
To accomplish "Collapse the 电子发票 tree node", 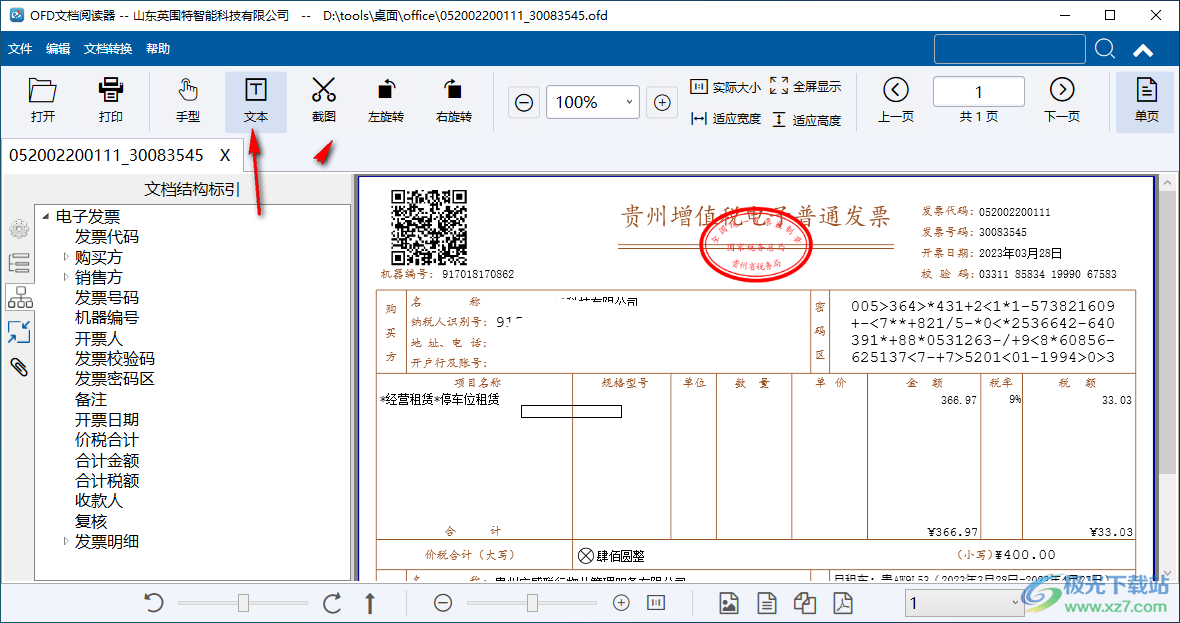I will [x=45, y=217].
